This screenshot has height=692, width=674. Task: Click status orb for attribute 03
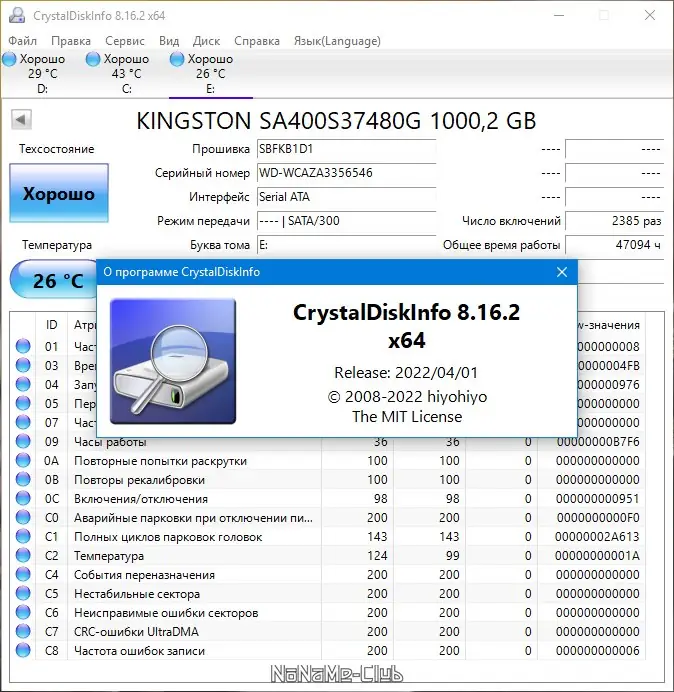coord(23,365)
